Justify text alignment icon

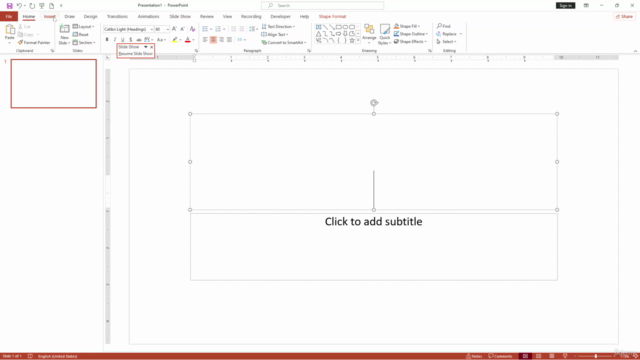coord(229,40)
